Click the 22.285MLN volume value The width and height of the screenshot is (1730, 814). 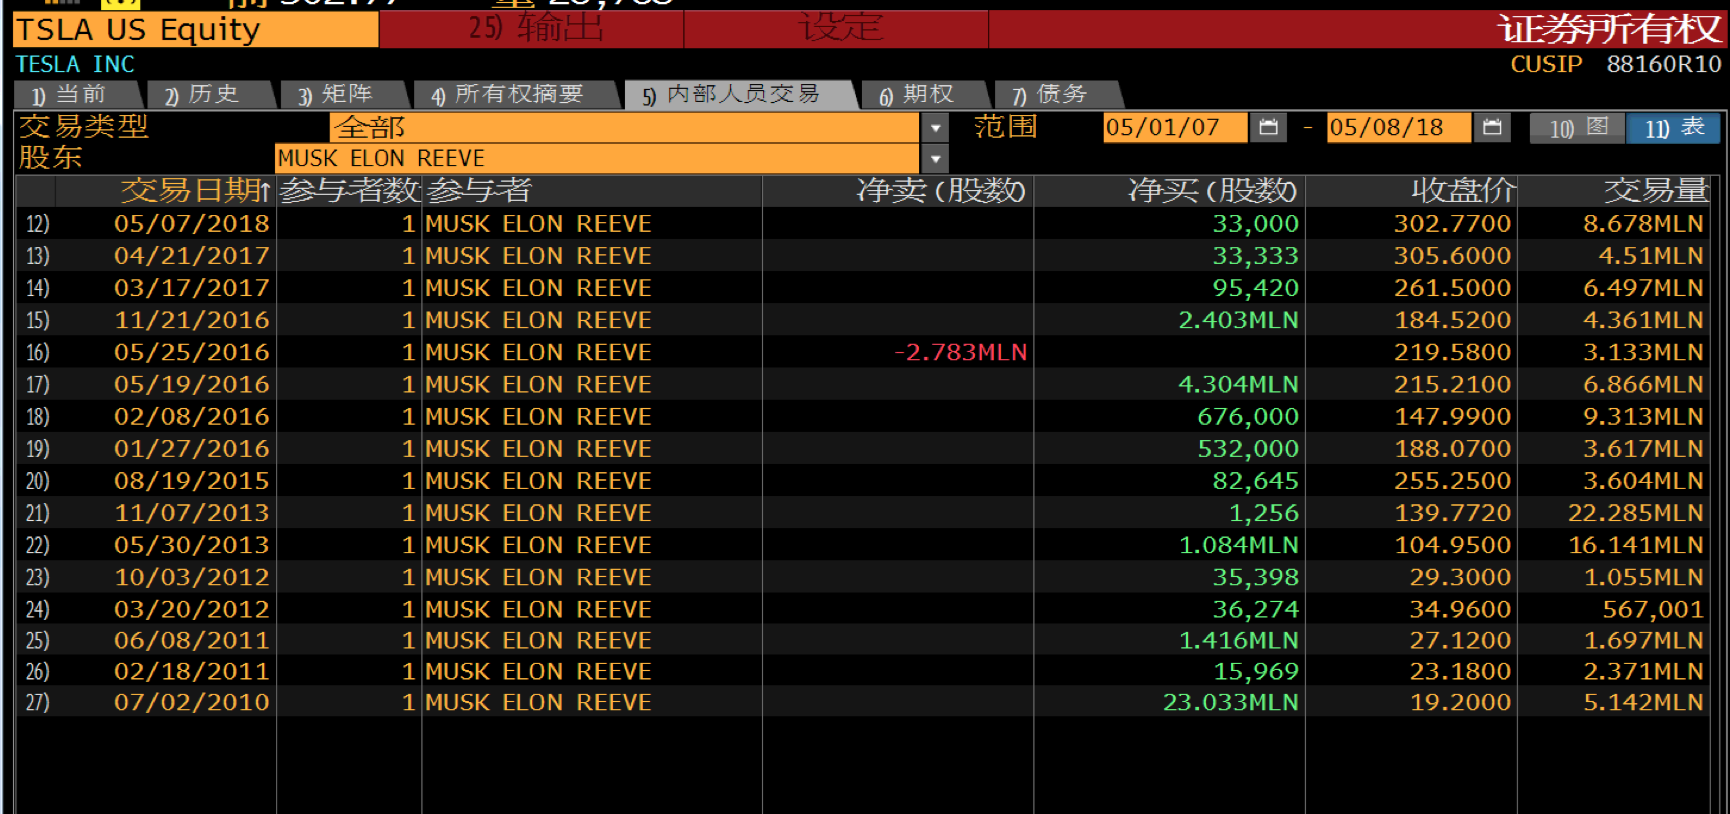coord(1635,513)
